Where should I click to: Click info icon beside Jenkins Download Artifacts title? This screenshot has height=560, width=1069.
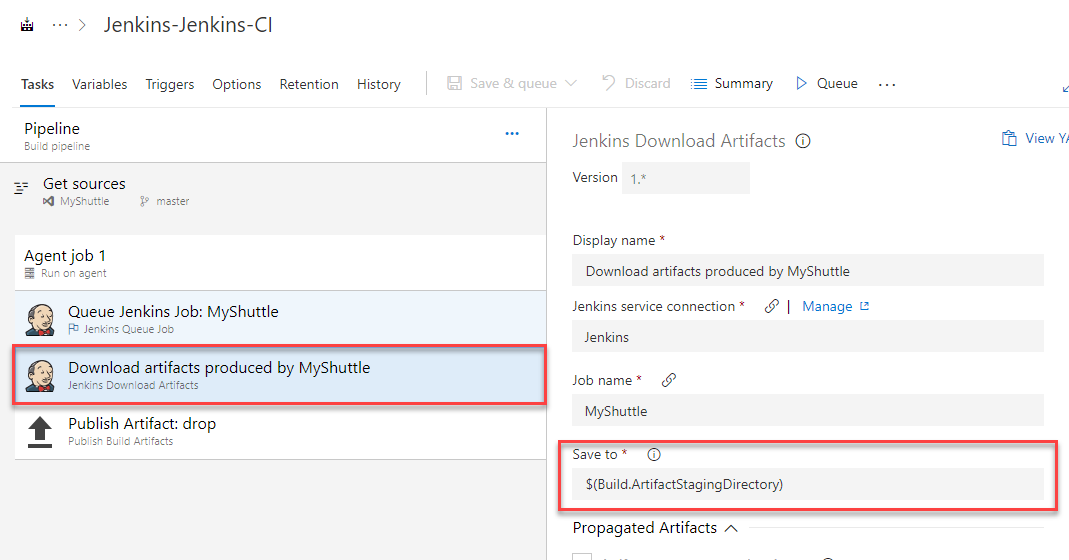point(803,141)
